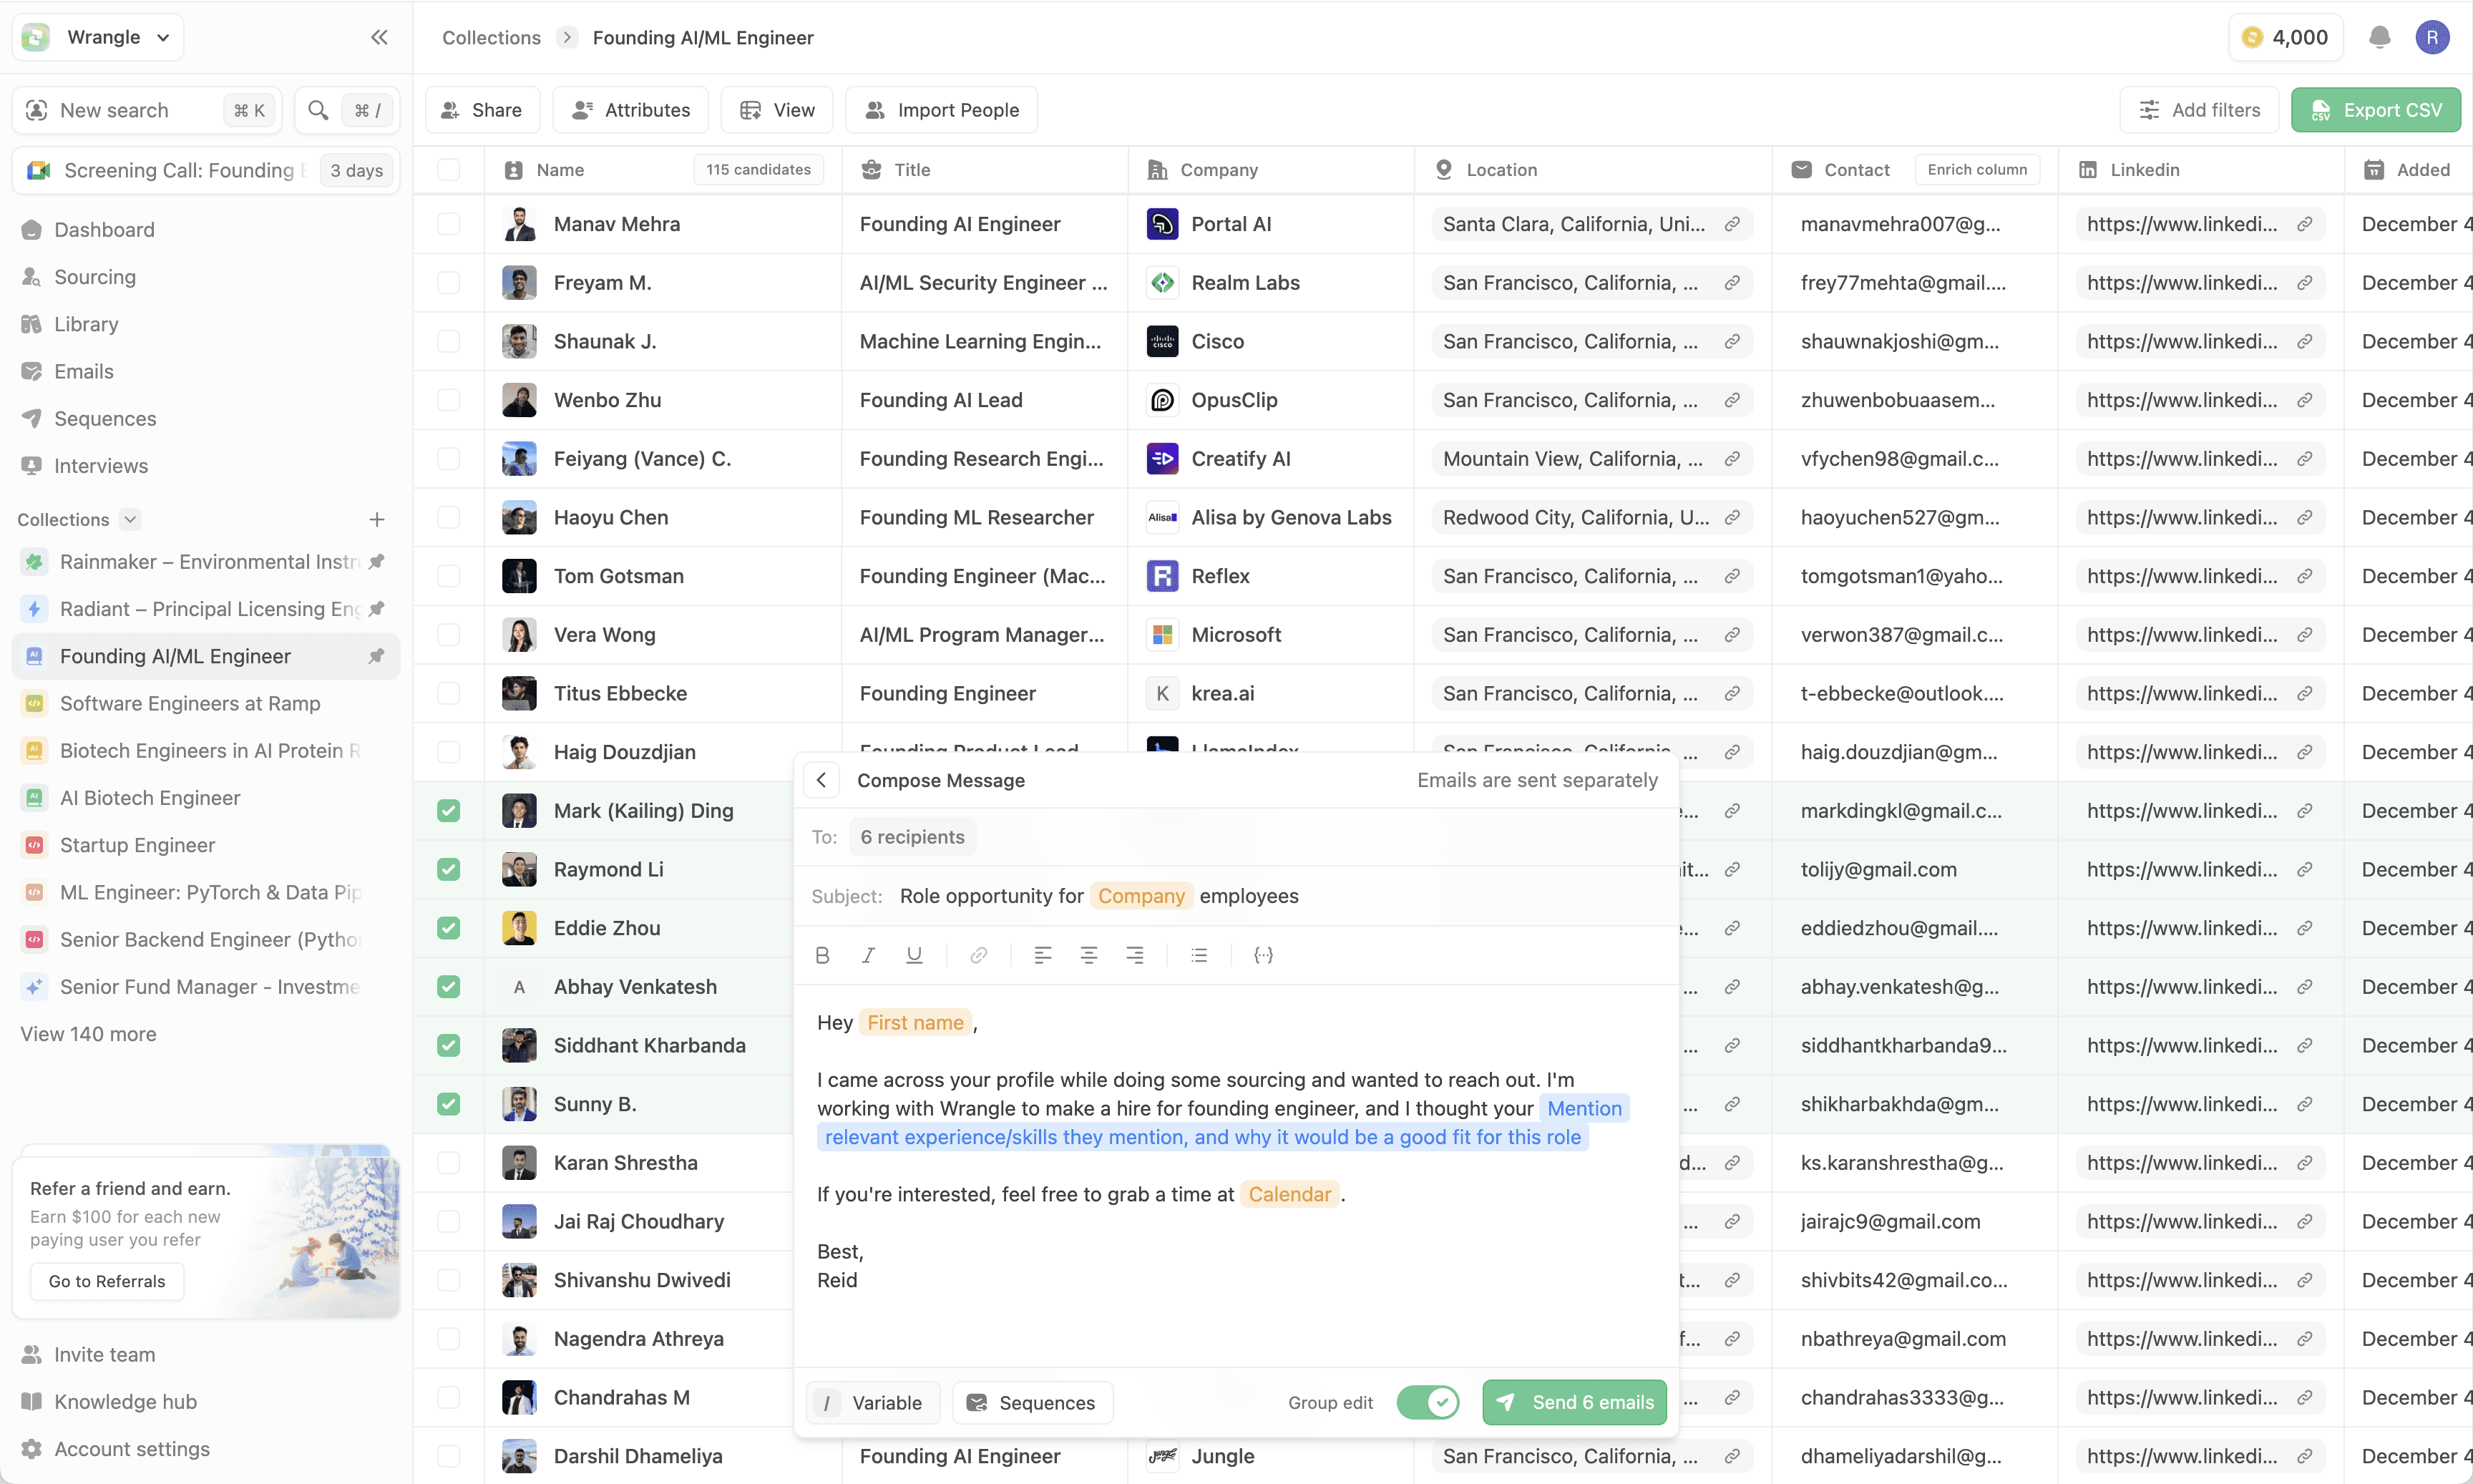Open the Dashboard page
Viewport: 2473px width, 1484px height.
coord(104,229)
